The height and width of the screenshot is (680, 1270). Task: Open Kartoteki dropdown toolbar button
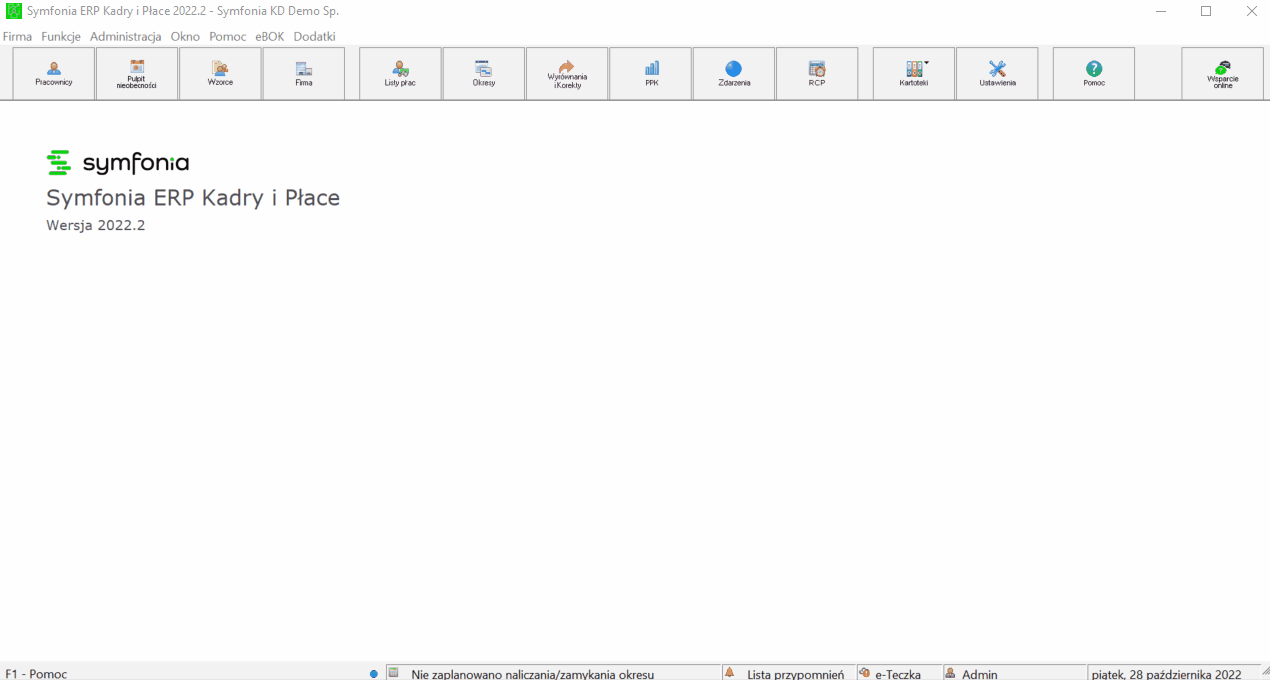tap(914, 73)
